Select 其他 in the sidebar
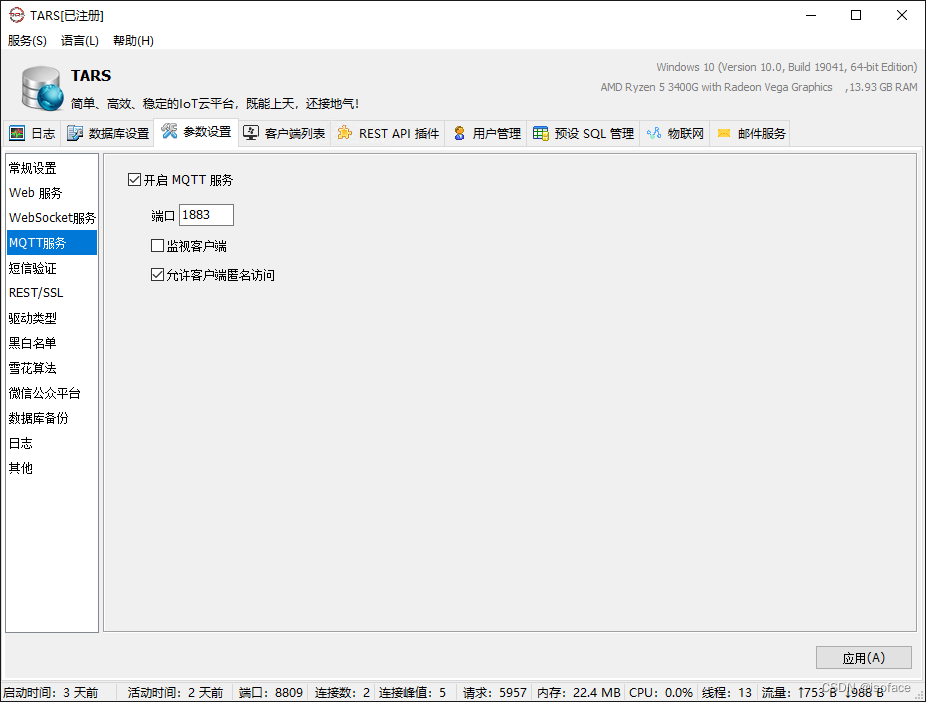926x702 pixels. pyautogui.click(x=51, y=468)
